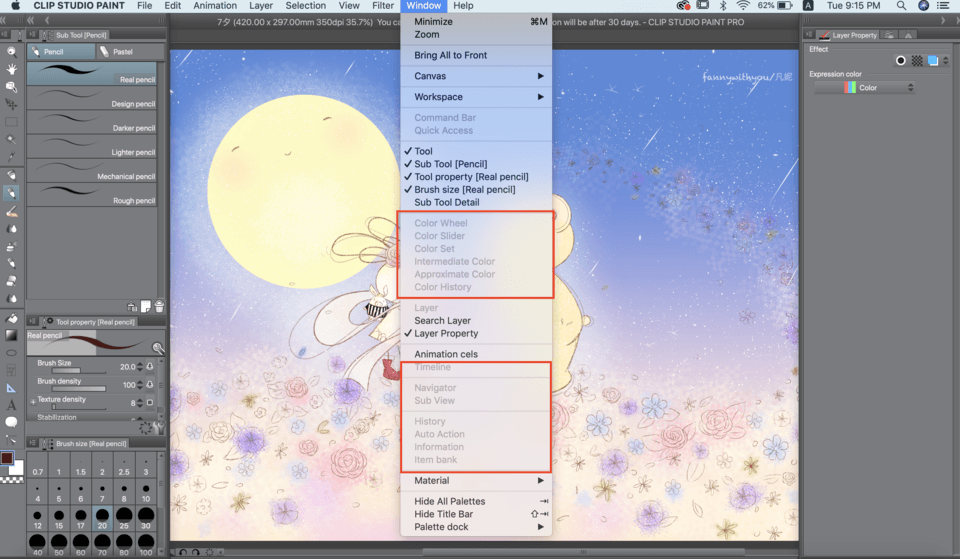Open sub tool detail wrench icon
960x559 pixels.
tap(159, 428)
